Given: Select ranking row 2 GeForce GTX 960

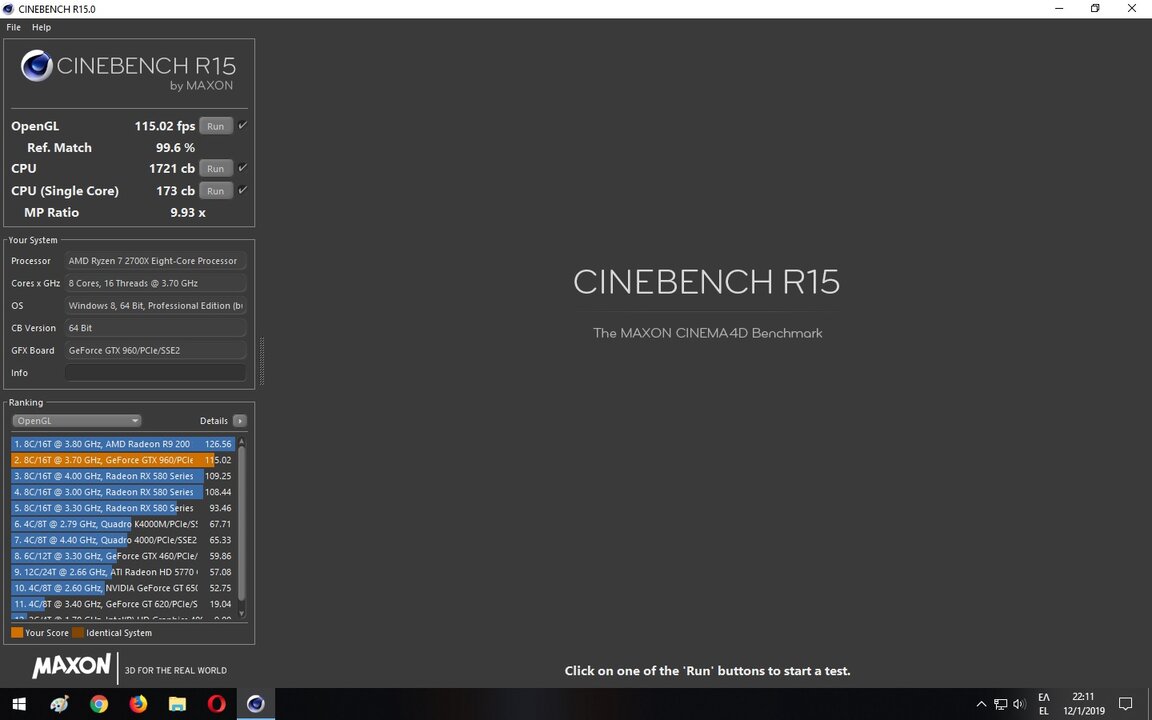Looking at the screenshot, I should (x=123, y=460).
